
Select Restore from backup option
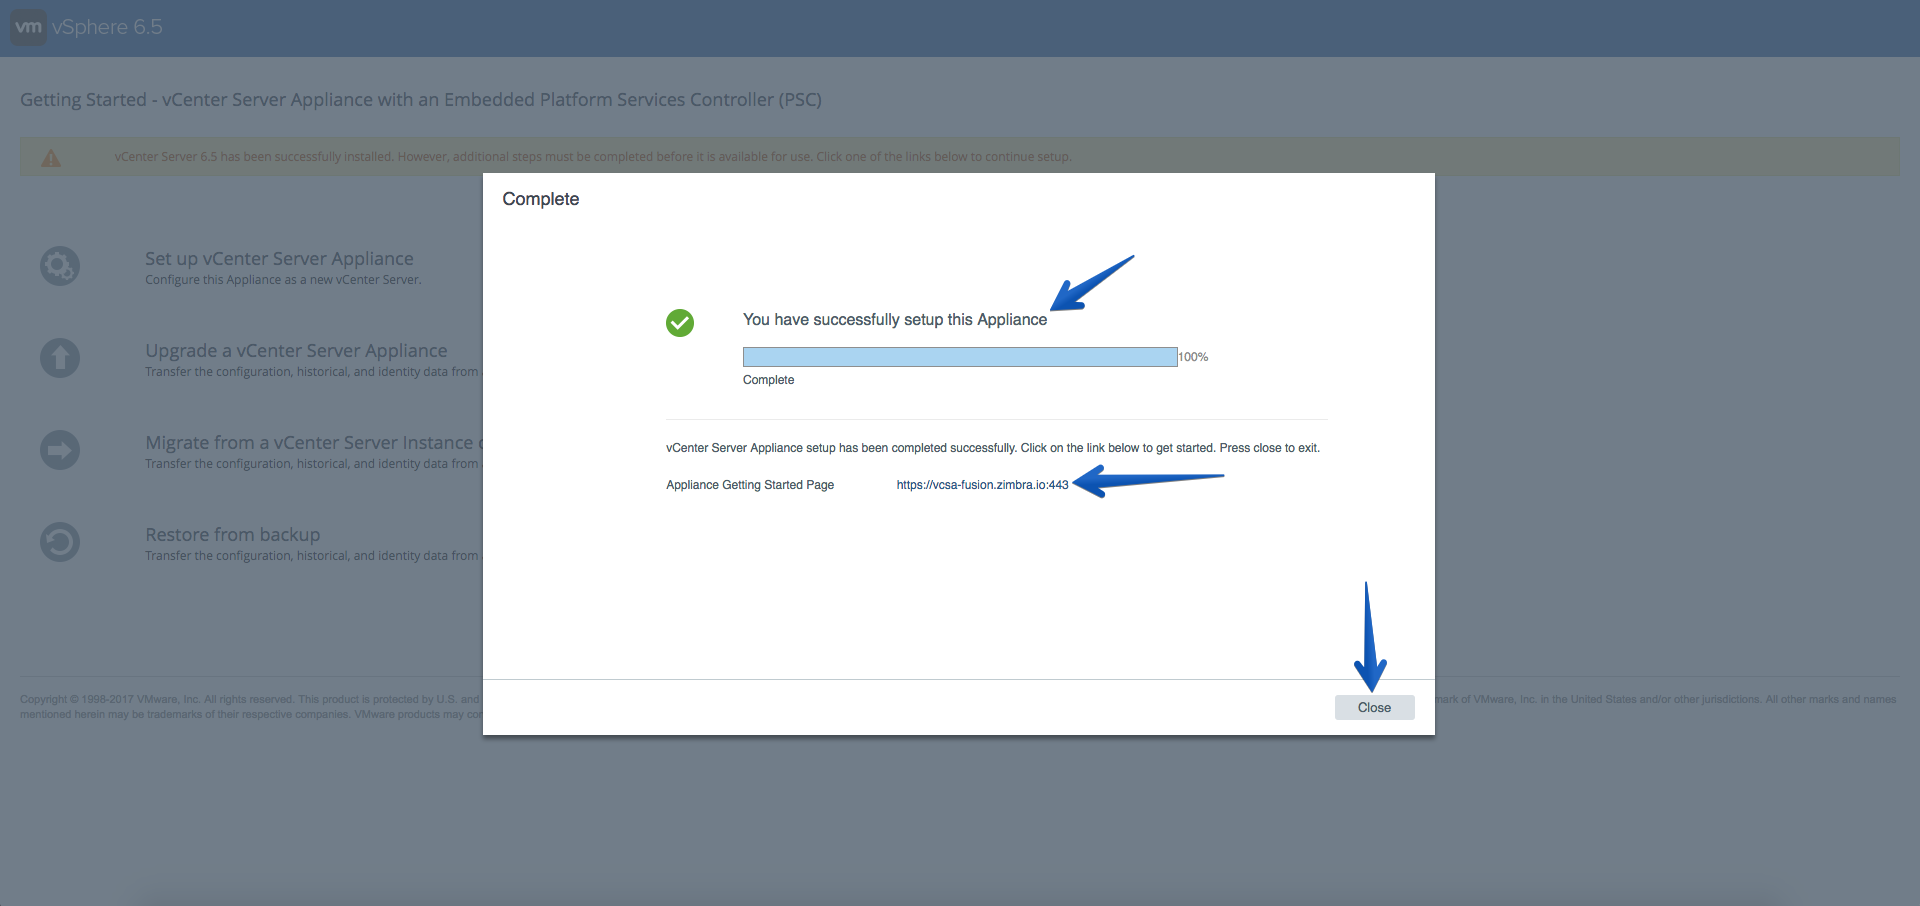click(233, 535)
